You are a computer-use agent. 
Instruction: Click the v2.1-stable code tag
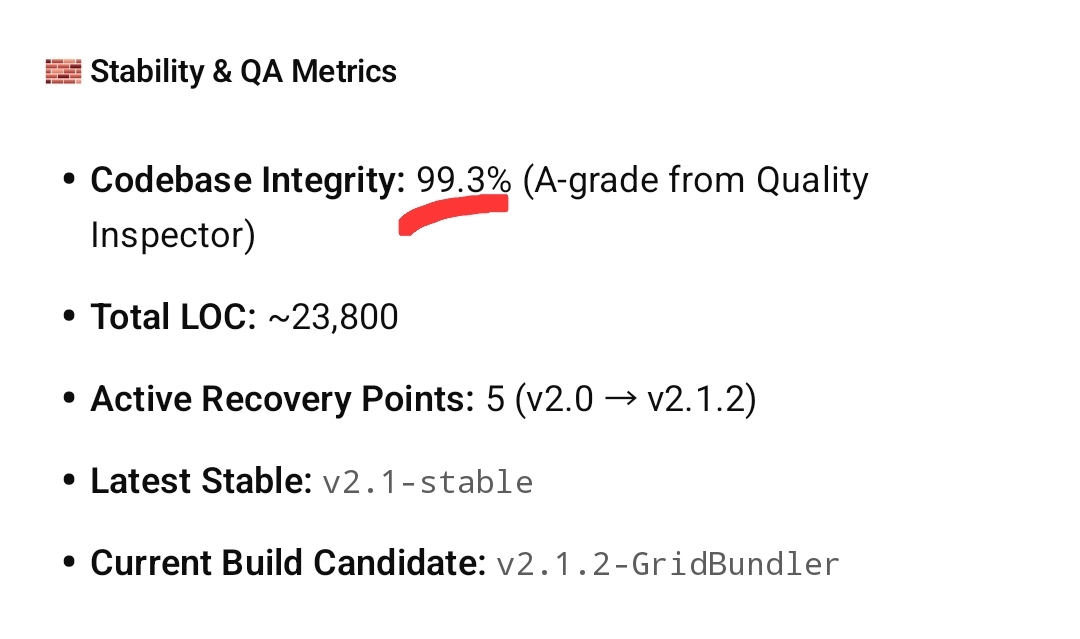(x=427, y=483)
